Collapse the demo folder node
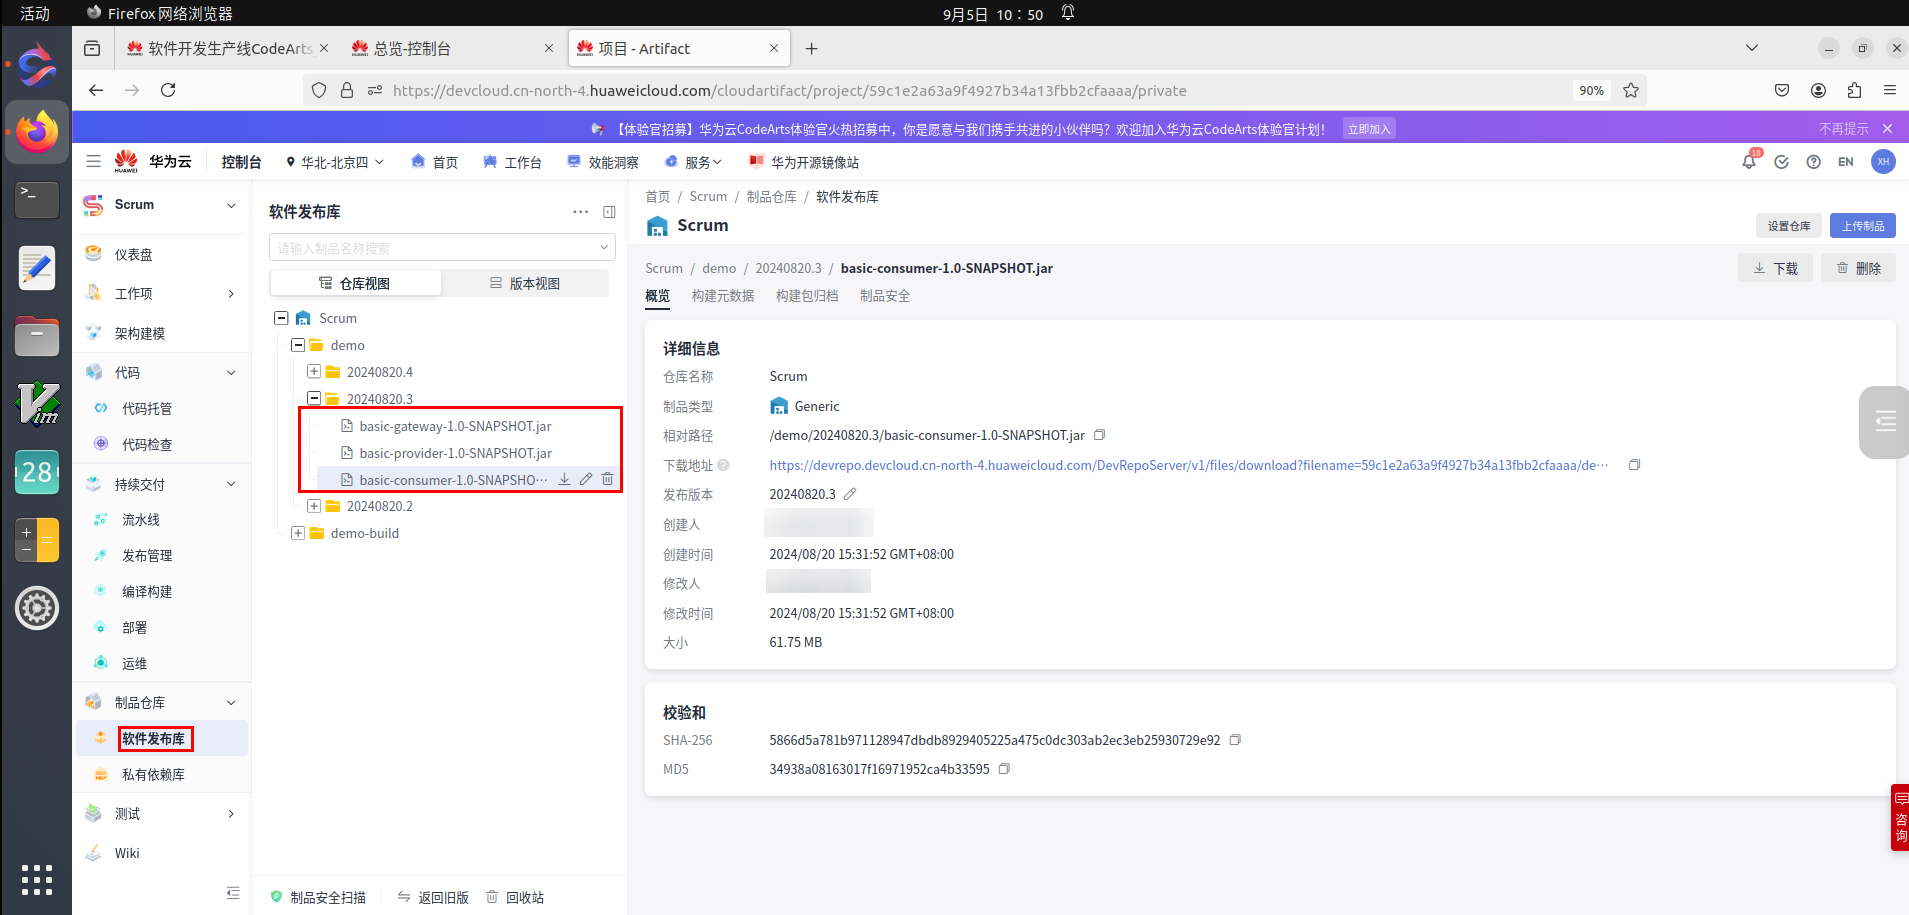The width and height of the screenshot is (1909, 915). click(298, 345)
